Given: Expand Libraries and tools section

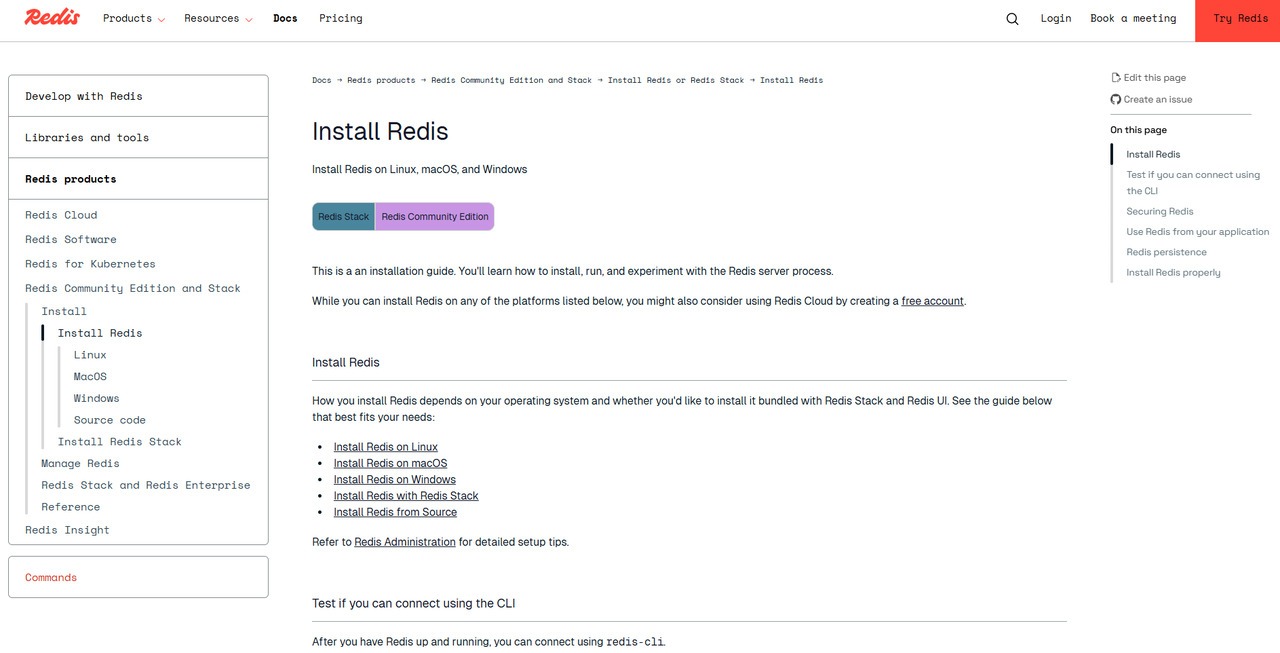Looking at the screenshot, I should tap(138, 137).
